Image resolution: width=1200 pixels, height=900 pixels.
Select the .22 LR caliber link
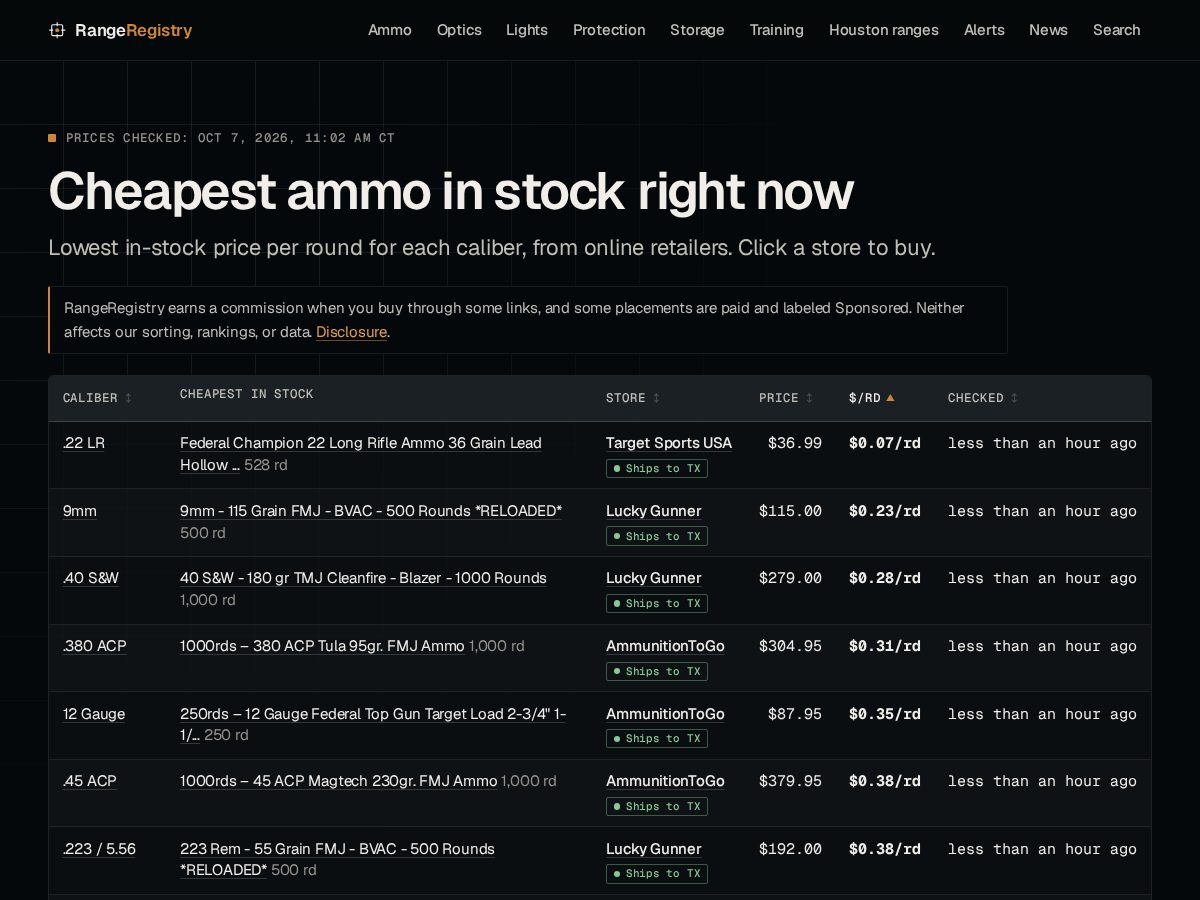tap(84, 443)
